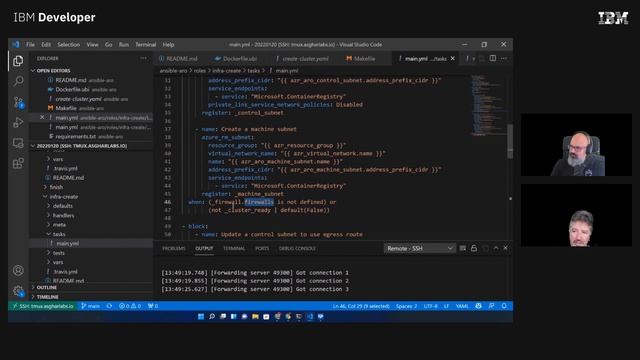Click UTF-8 encoding in status bar
The width and height of the screenshot is (640, 360).
430,306
